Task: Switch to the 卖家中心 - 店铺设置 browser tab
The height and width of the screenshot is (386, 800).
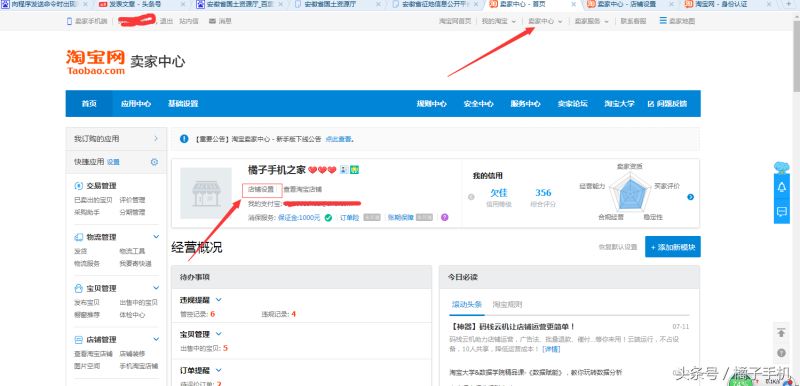Action: pyautogui.click(x=629, y=5)
